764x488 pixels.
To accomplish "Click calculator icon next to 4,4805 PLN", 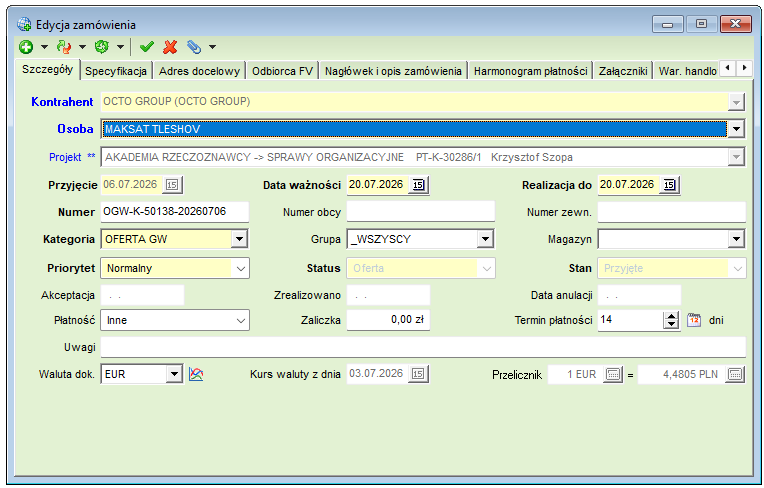I will [x=735, y=375].
